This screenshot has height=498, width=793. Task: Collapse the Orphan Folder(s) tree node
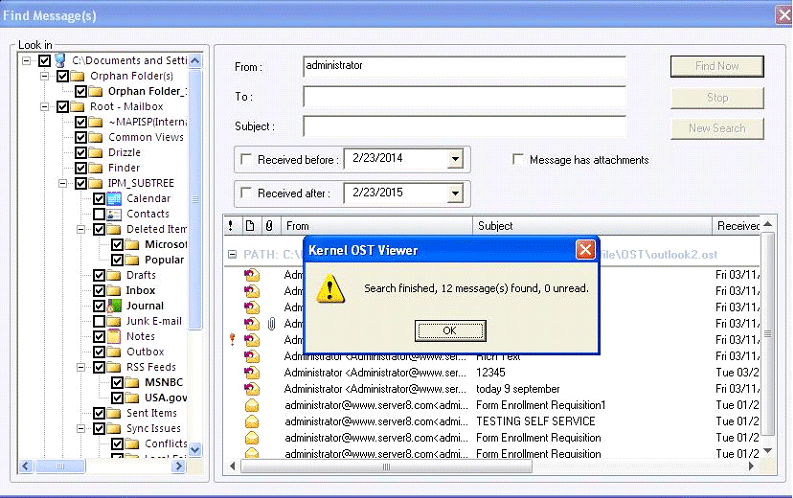tap(45, 76)
